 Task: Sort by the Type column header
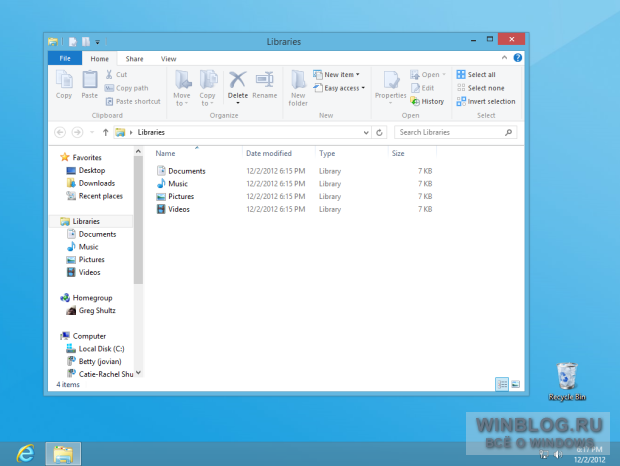[x=327, y=153]
